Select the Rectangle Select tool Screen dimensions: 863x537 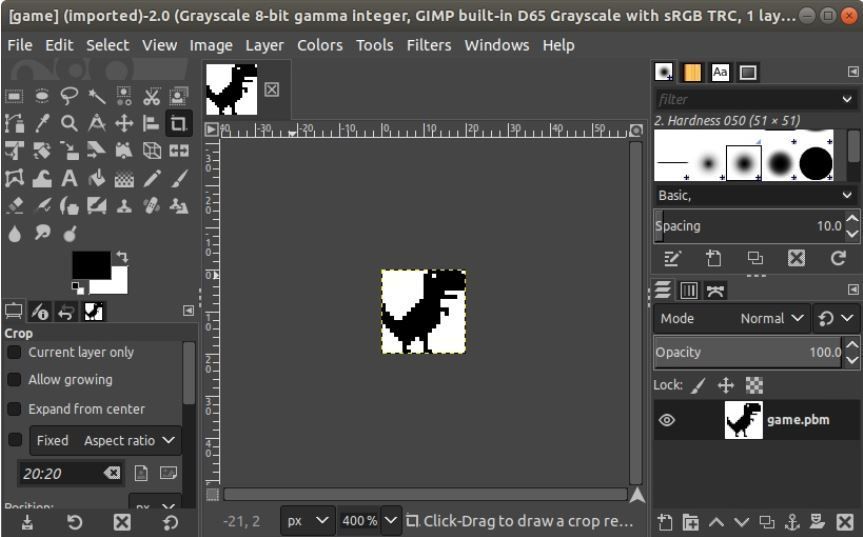(x=14, y=97)
